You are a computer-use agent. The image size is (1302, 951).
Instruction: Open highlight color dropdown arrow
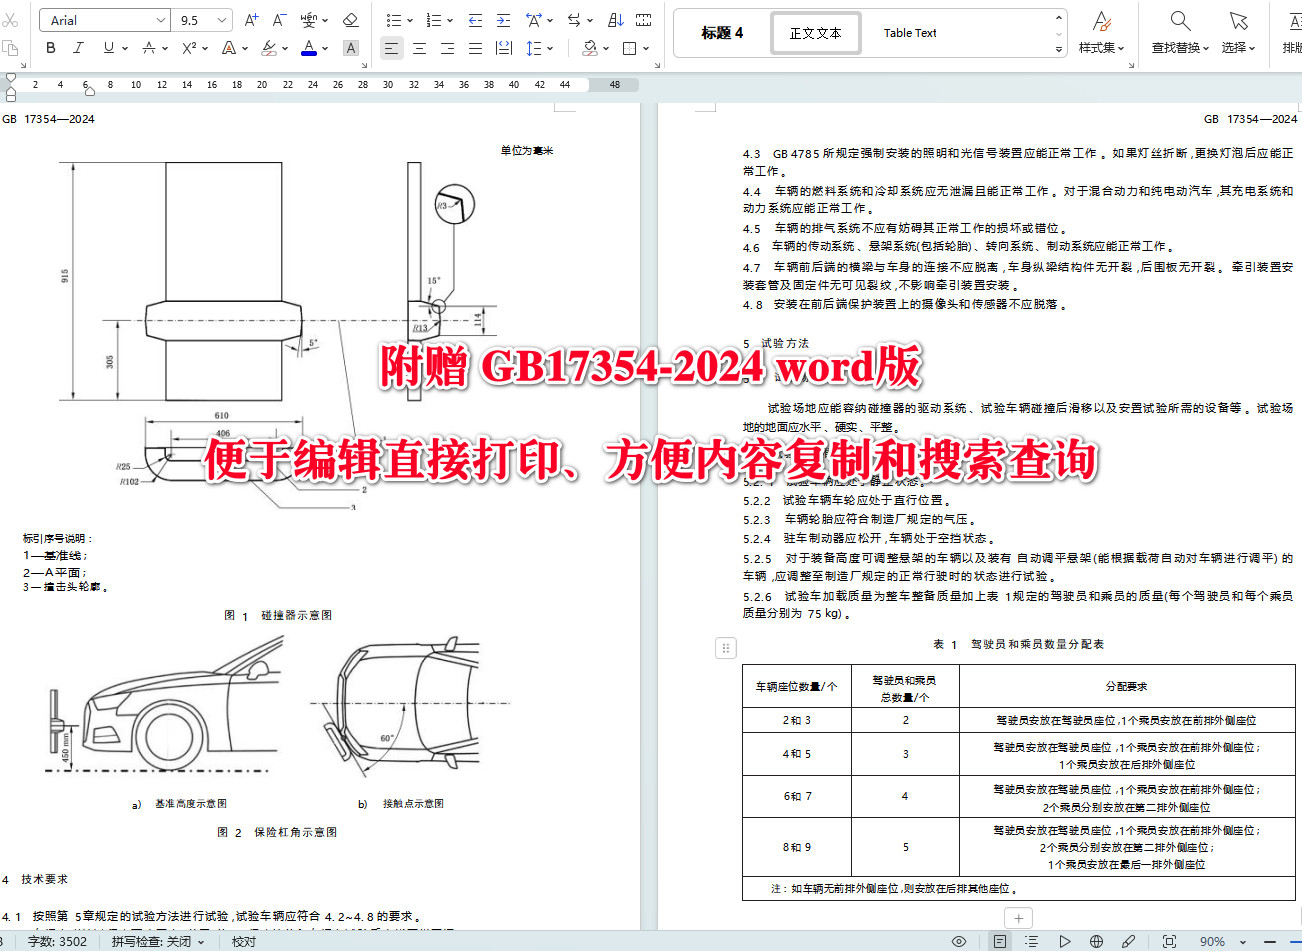[x=284, y=48]
